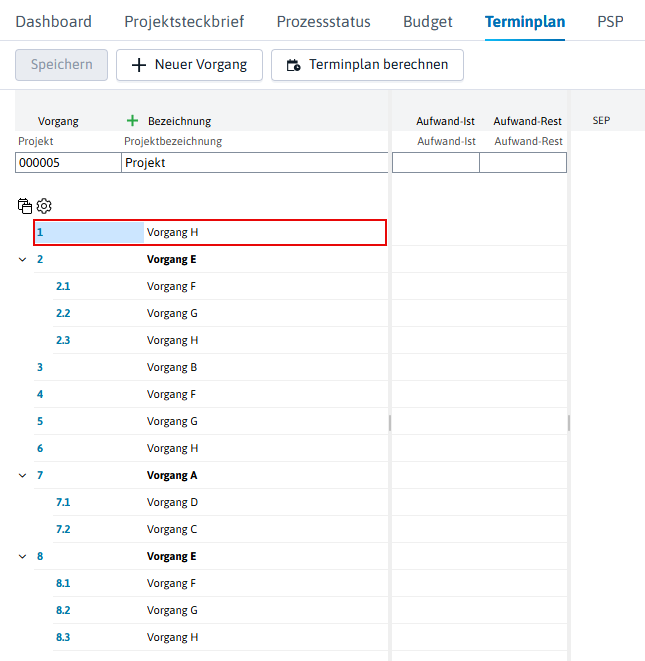Click the copy windows icon above list

click(25, 206)
